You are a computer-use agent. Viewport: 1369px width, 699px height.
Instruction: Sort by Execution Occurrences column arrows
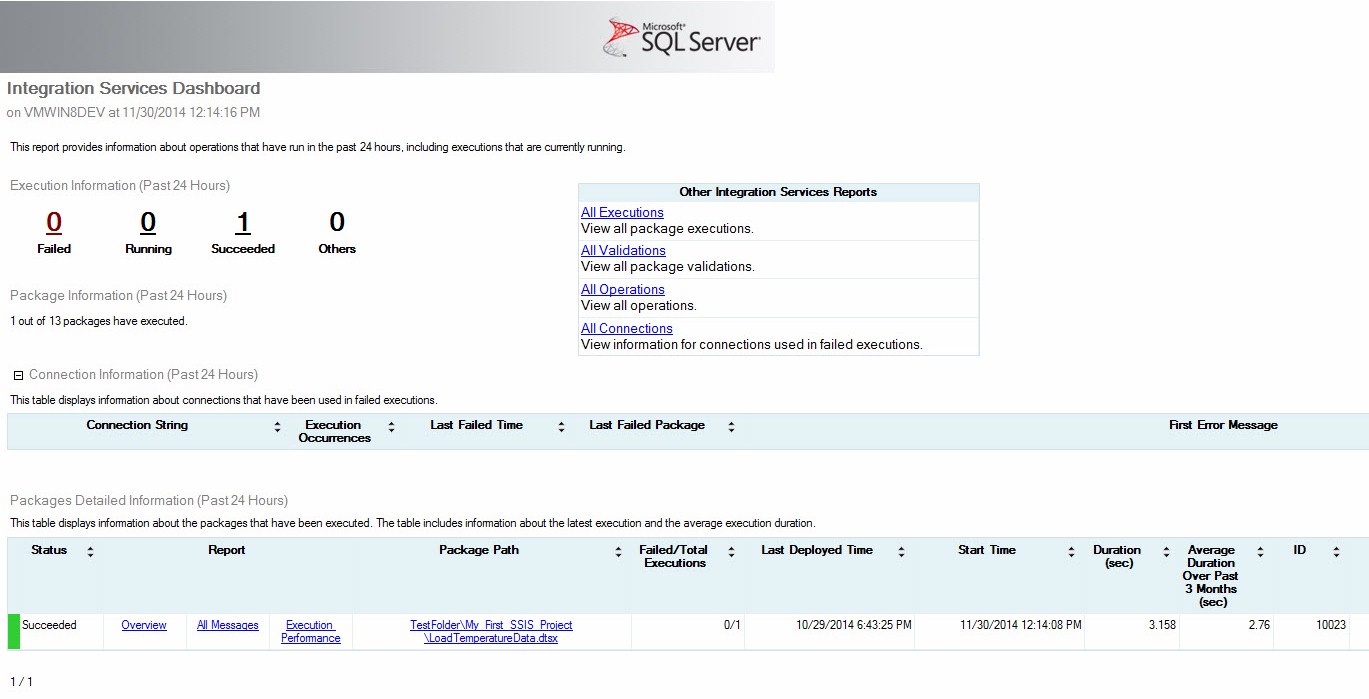point(391,427)
